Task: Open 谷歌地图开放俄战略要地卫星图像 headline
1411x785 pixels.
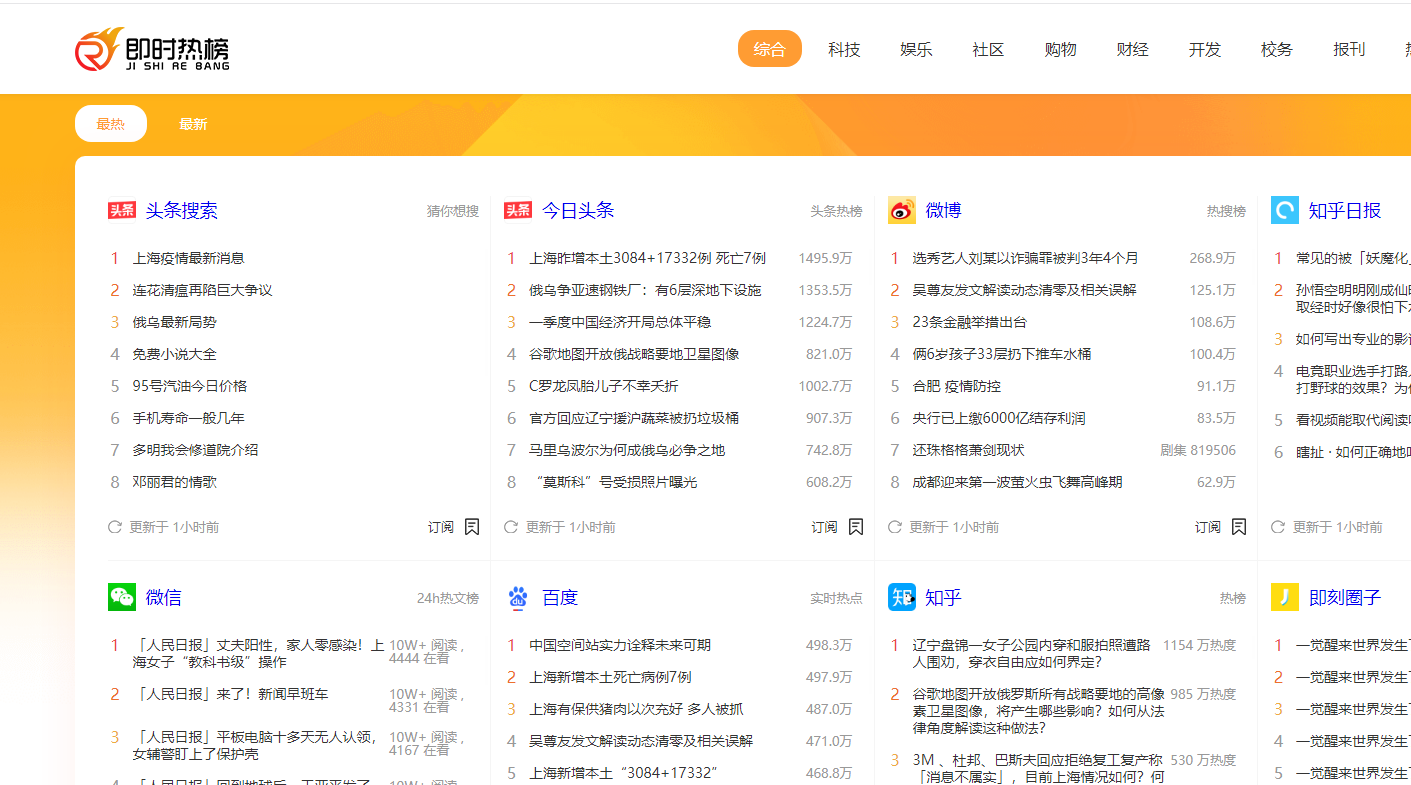Action: 634,354
